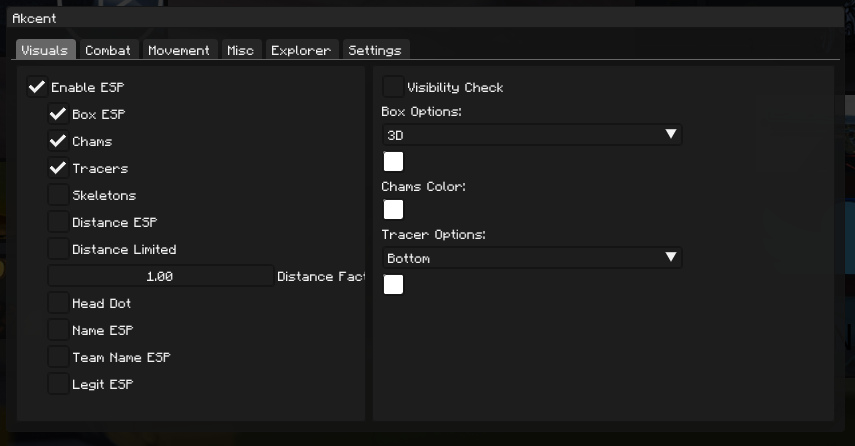Turn off Chams checkbox

tap(58, 141)
